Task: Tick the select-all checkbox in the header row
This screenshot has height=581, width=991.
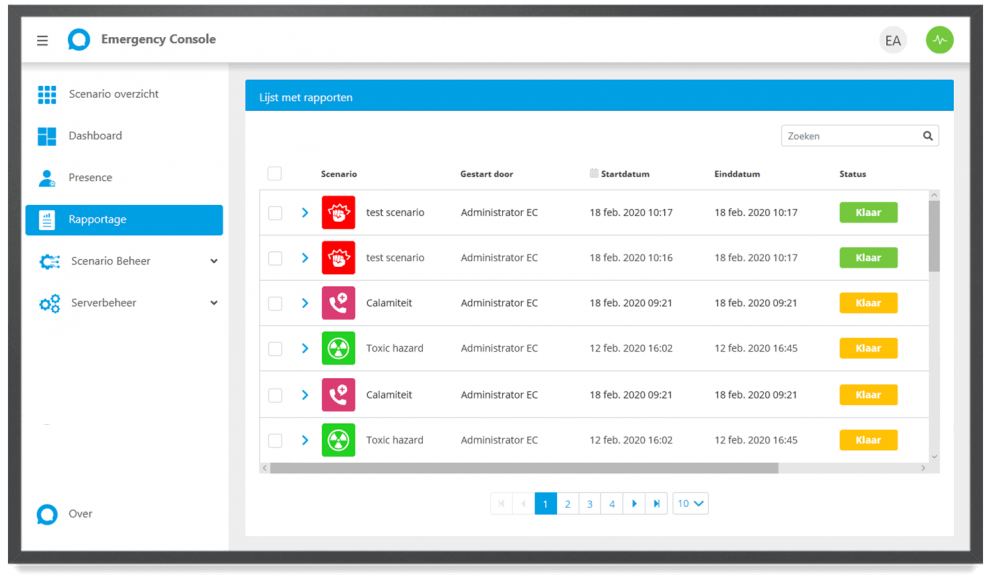Action: (x=274, y=173)
